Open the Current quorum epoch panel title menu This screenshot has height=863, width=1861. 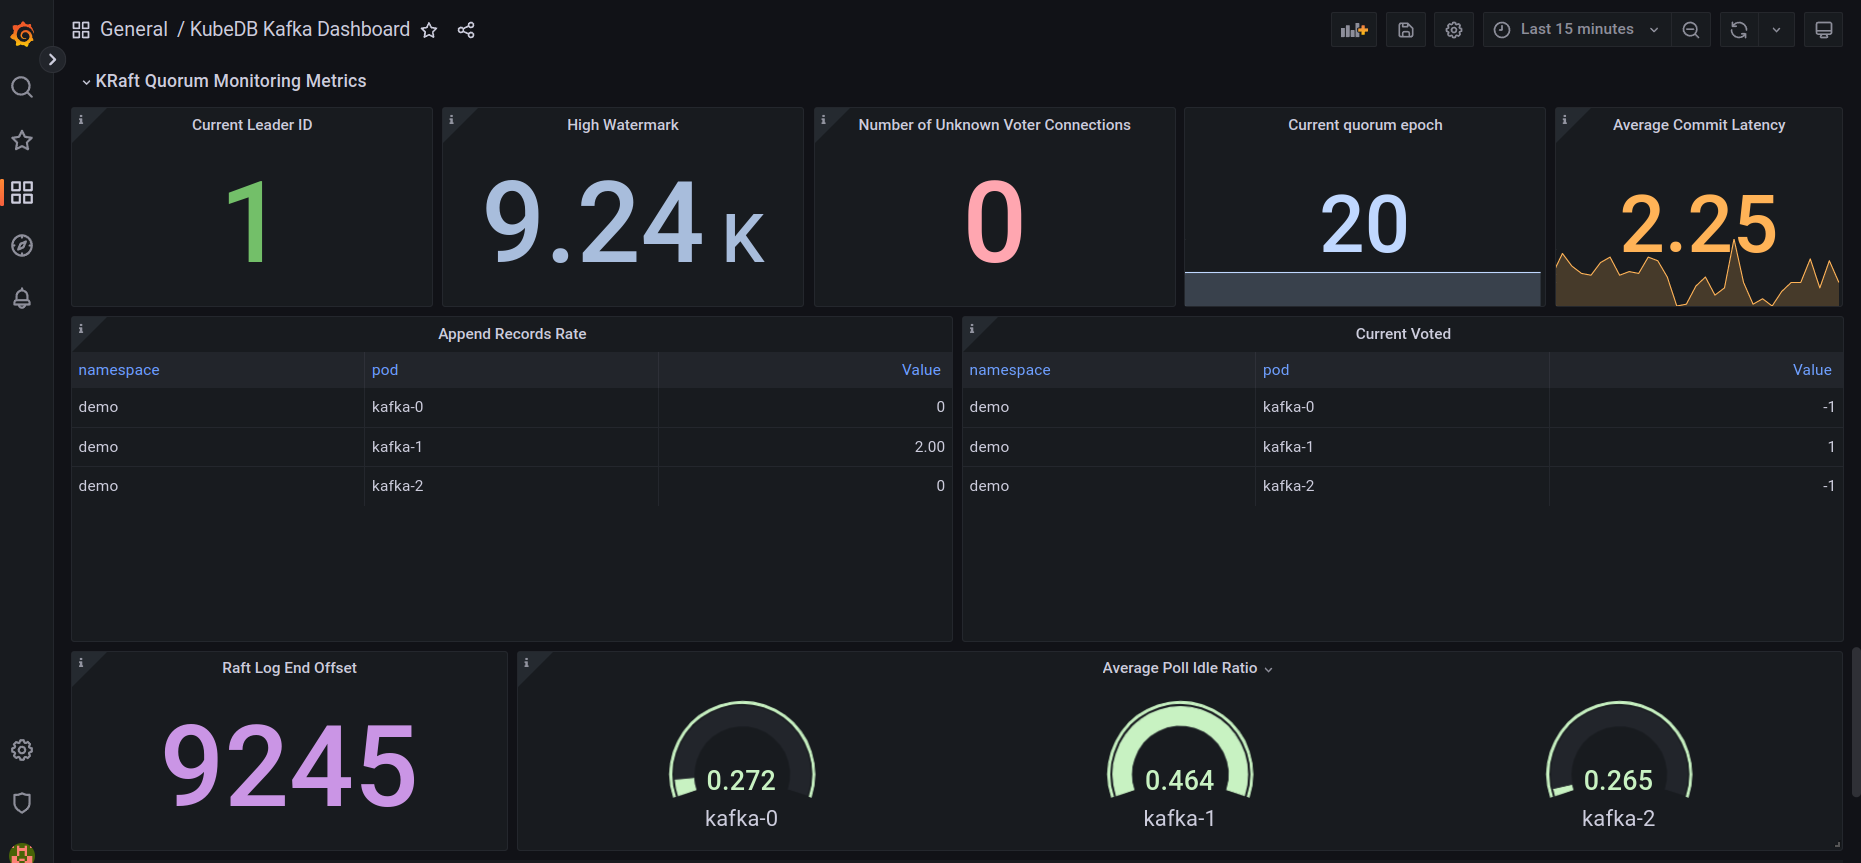pyautogui.click(x=1365, y=125)
